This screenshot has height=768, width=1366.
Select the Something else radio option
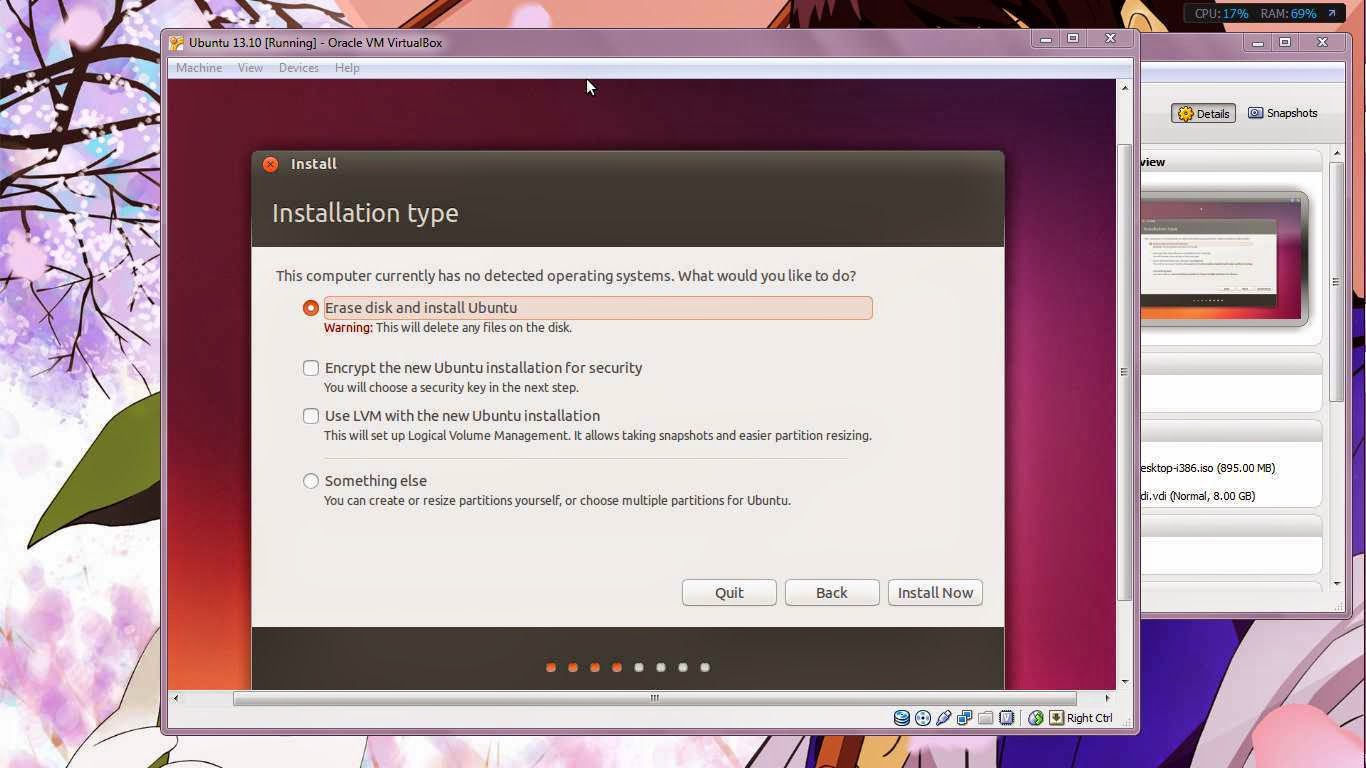[x=311, y=481]
